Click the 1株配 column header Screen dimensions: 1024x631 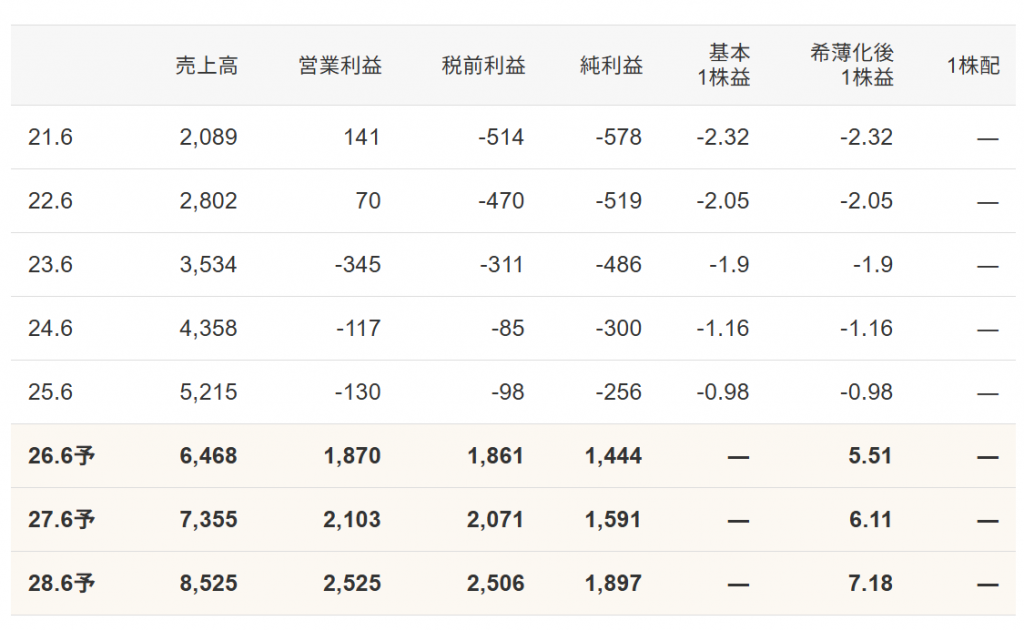pos(973,65)
